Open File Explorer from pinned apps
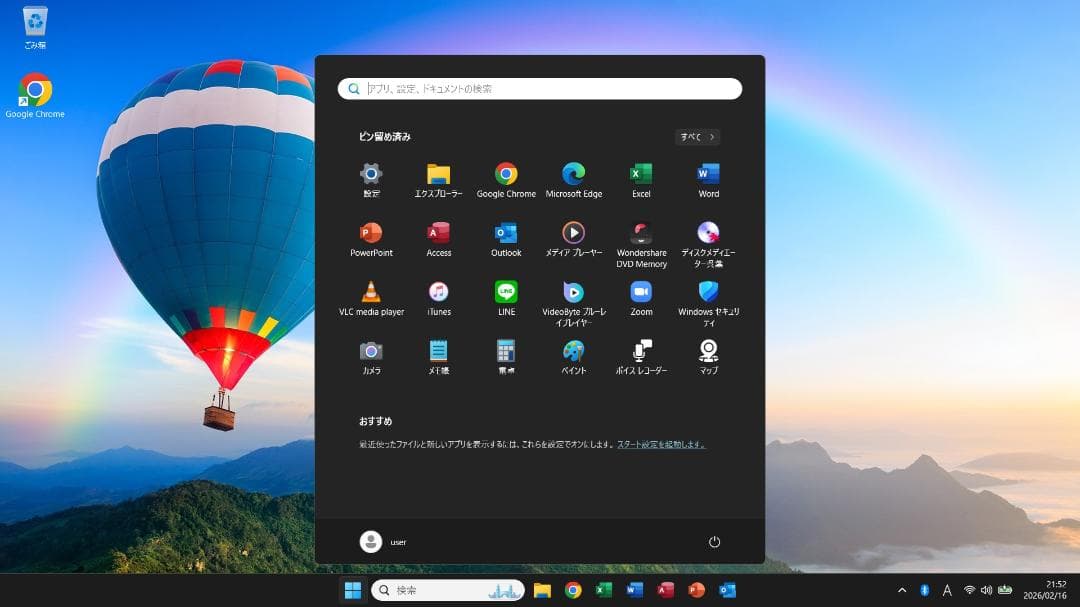The image size is (1080, 607). click(x=439, y=181)
